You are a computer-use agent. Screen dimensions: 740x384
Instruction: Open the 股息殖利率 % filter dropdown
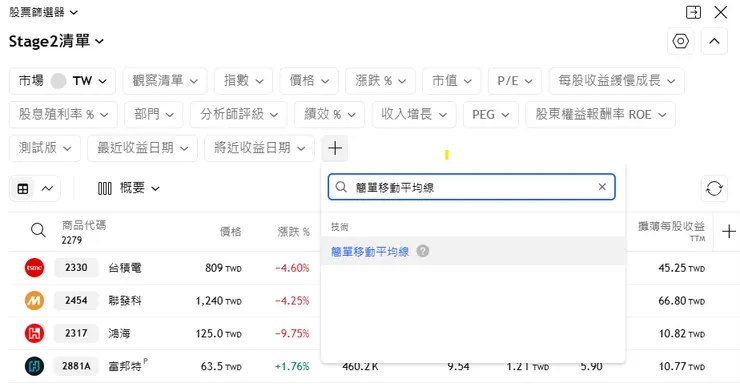click(x=63, y=115)
